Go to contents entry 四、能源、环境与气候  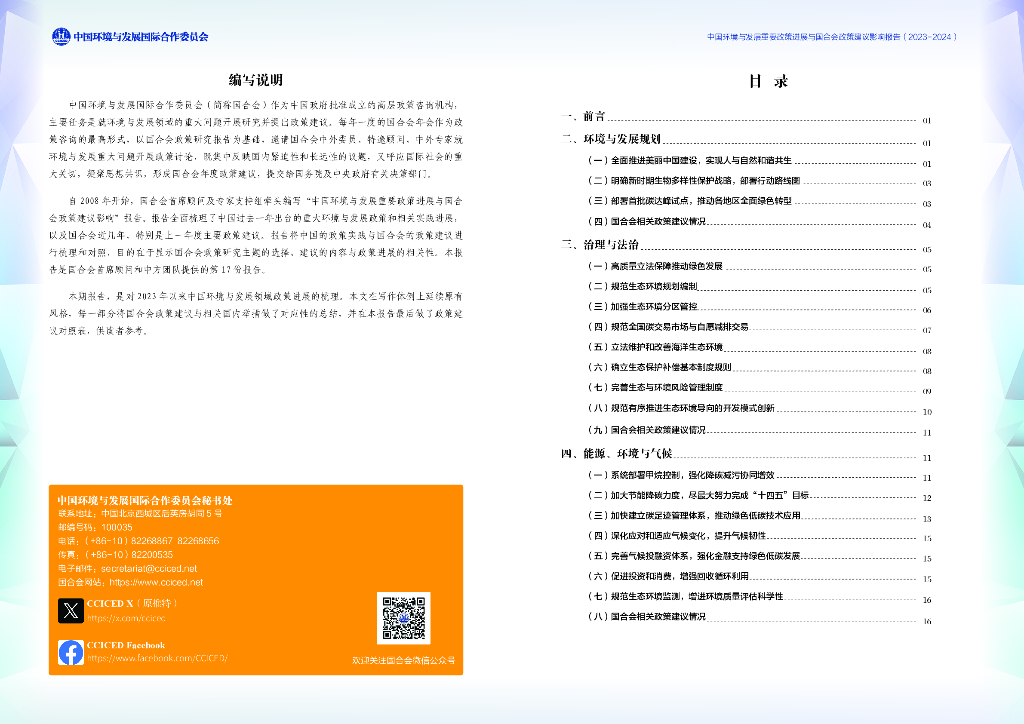pos(746,454)
